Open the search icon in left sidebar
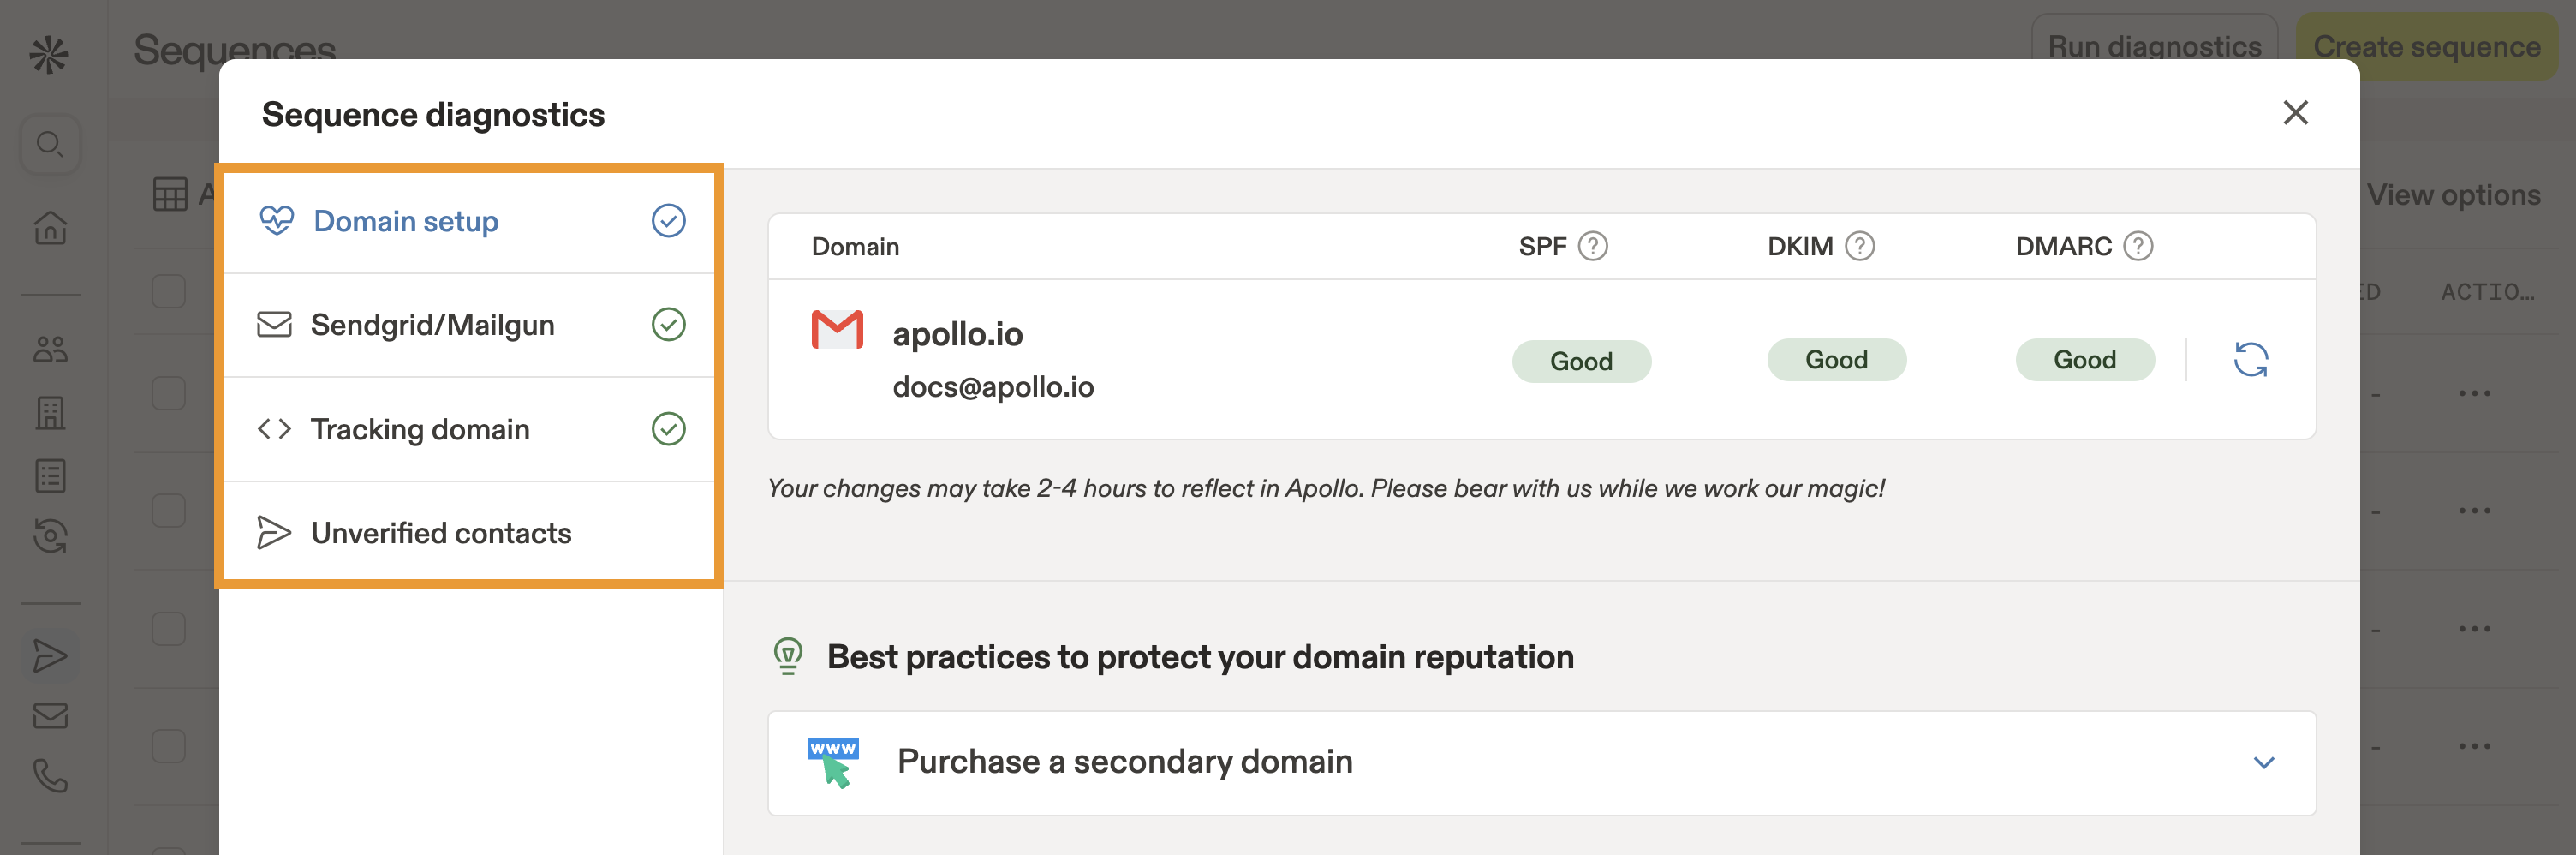2576x855 pixels. point(50,144)
